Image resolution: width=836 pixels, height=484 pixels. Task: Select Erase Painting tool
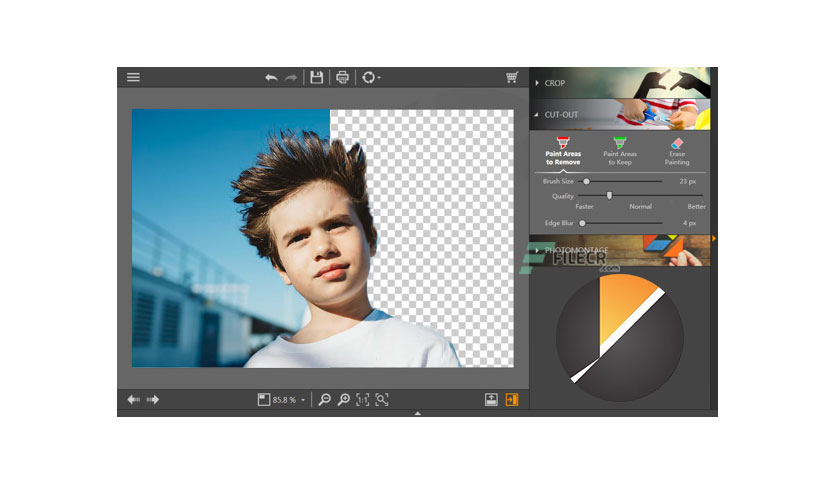(x=677, y=151)
